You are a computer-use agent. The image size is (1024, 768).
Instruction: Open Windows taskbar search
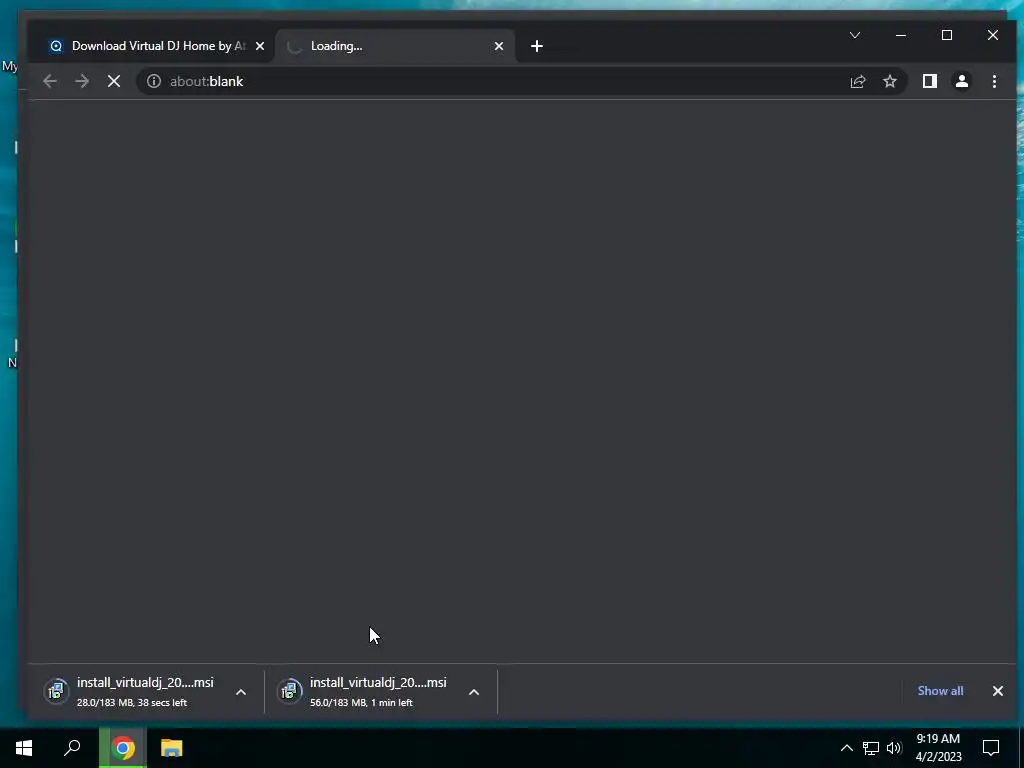coord(72,748)
